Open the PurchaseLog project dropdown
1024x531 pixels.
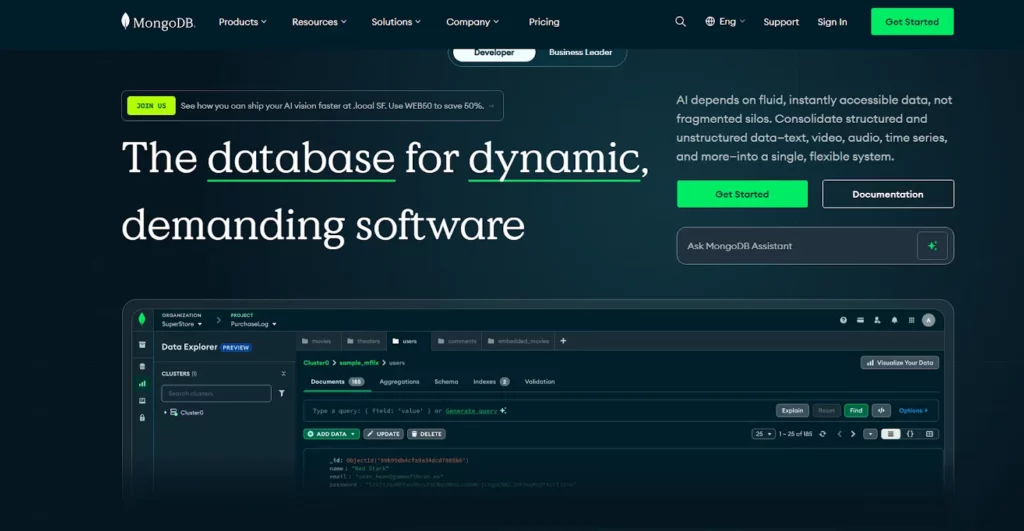[x=253, y=324]
